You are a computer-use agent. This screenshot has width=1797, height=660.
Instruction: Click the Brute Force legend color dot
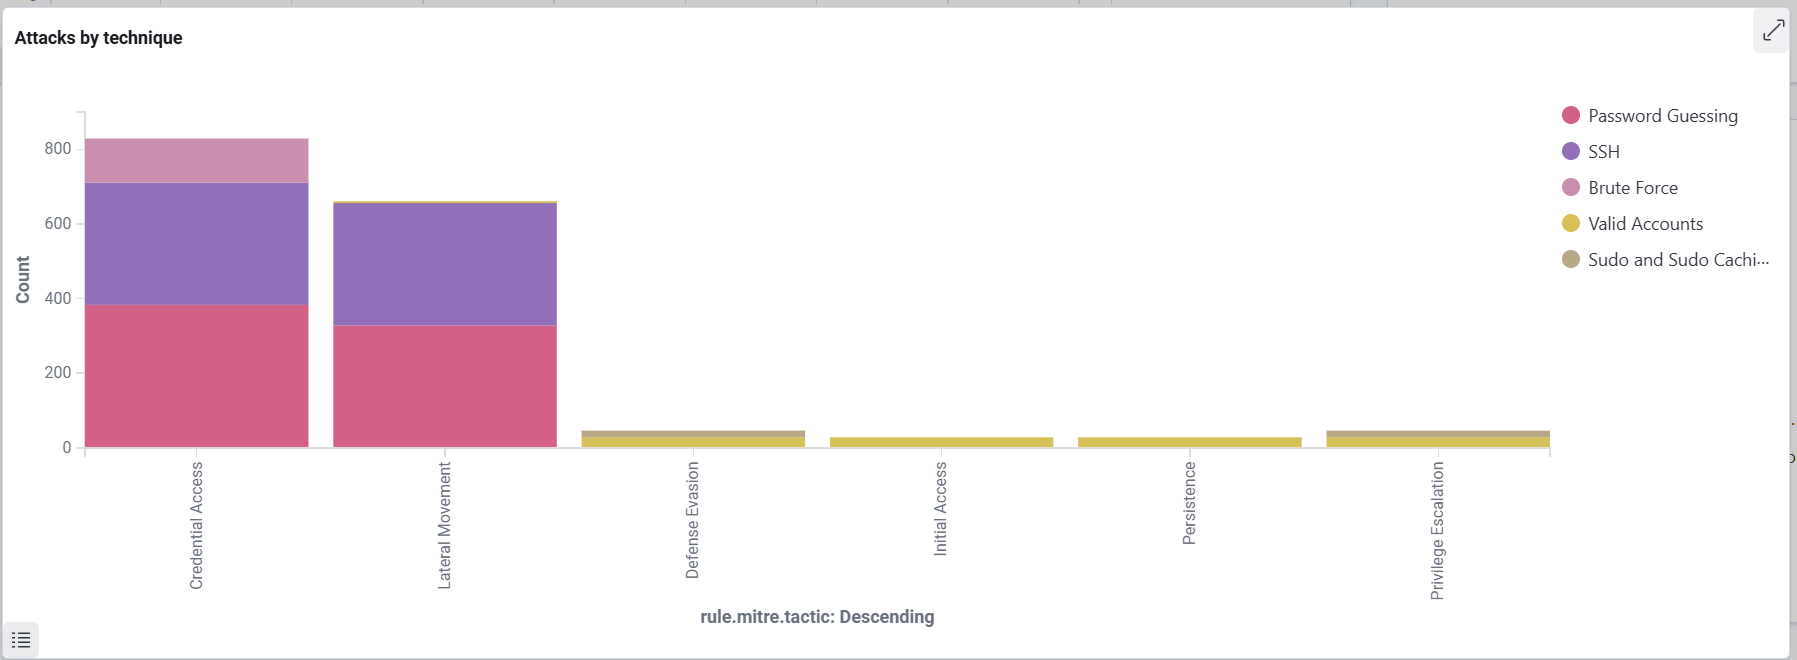1571,187
